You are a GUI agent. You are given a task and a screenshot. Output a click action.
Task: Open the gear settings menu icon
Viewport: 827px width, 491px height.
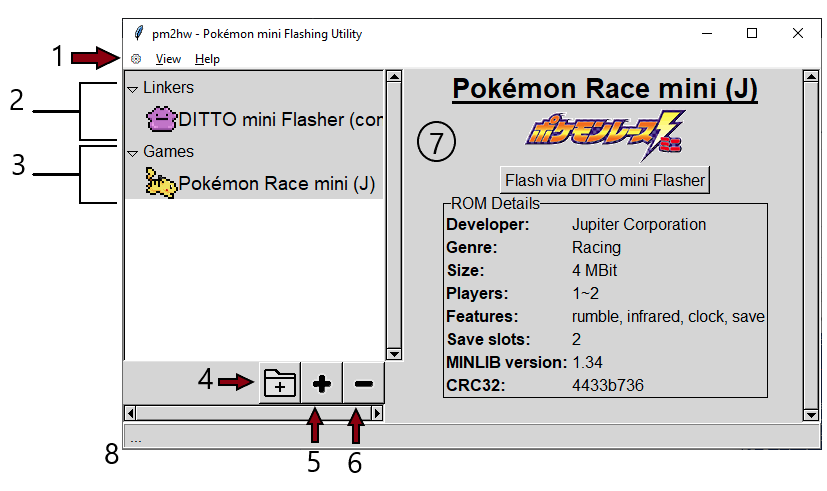tap(136, 59)
